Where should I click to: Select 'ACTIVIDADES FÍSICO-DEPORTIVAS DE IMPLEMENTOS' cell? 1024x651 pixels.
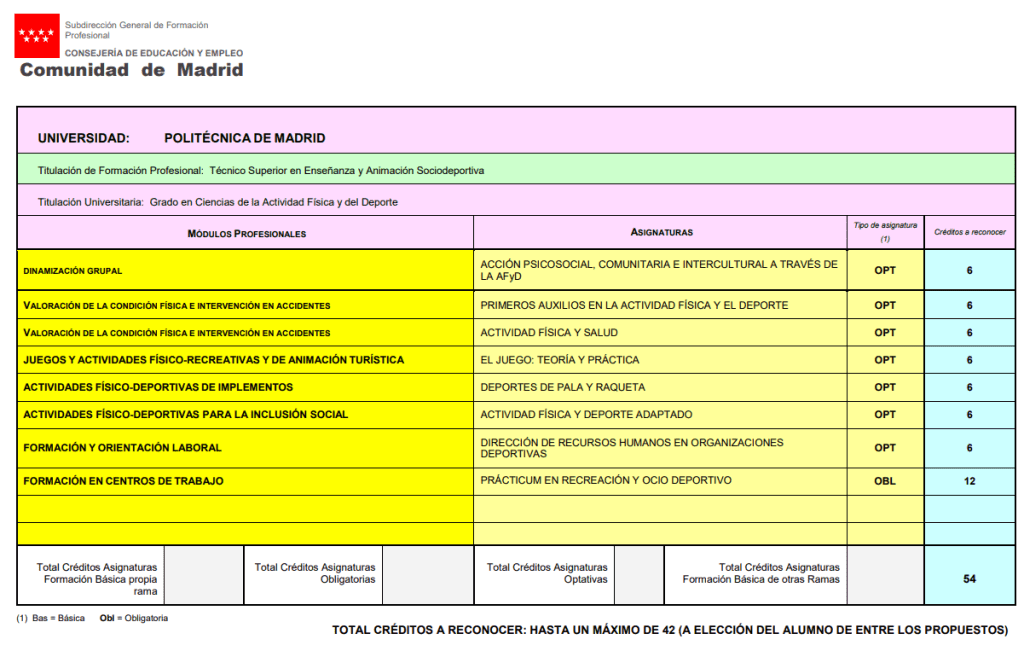click(x=246, y=387)
